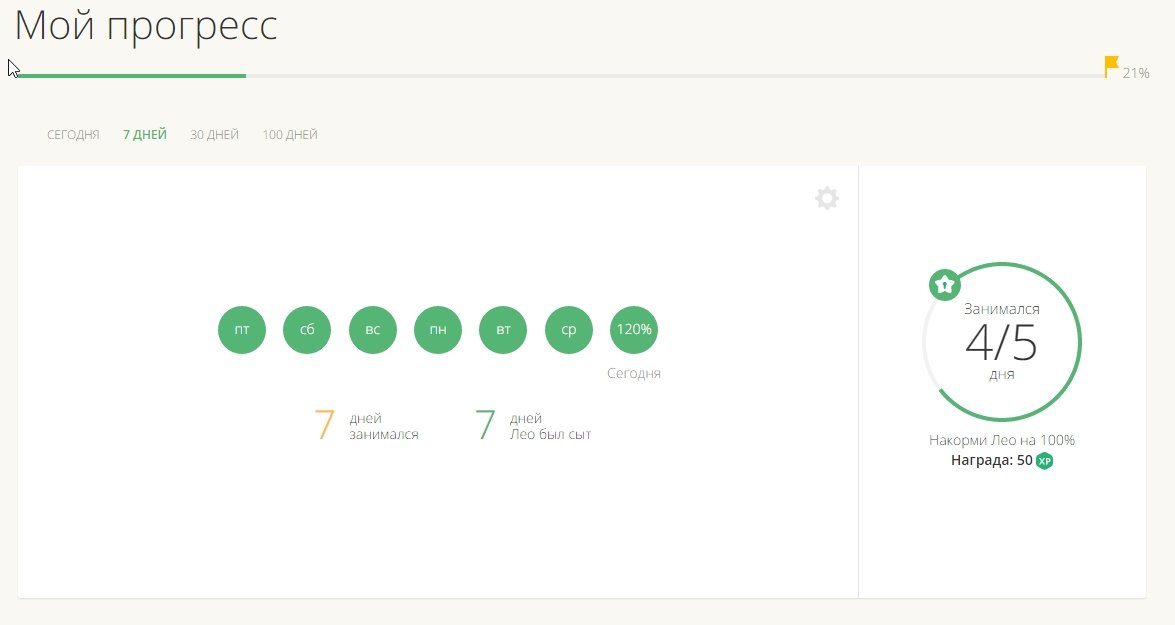1175x625 pixels.
Task: Switch to the СЕГОДНЯ tab
Action: [73, 135]
